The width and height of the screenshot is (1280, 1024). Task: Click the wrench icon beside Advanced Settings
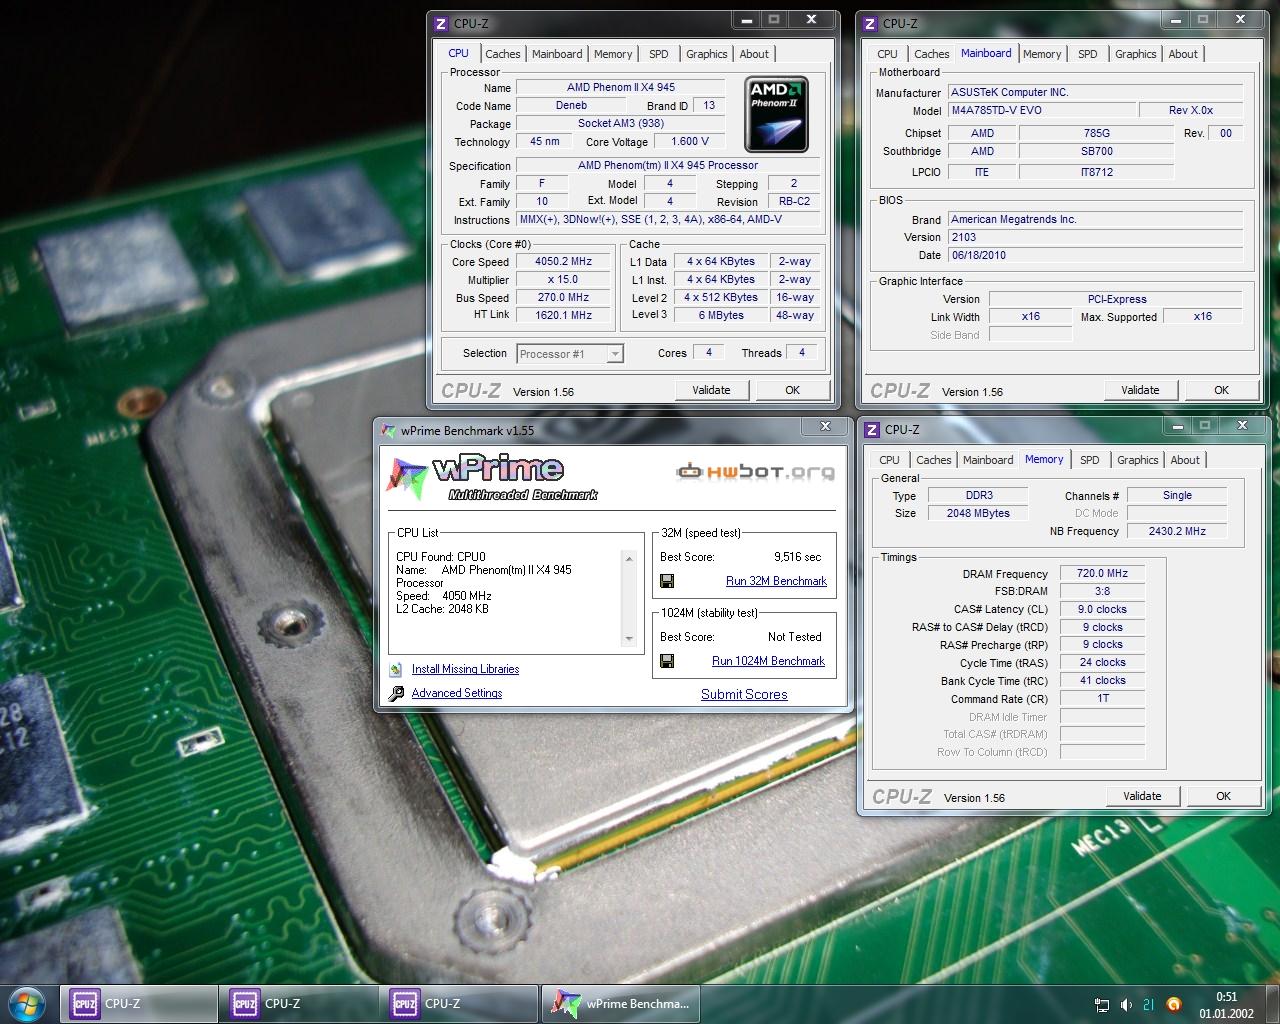[x=396, y=693]
